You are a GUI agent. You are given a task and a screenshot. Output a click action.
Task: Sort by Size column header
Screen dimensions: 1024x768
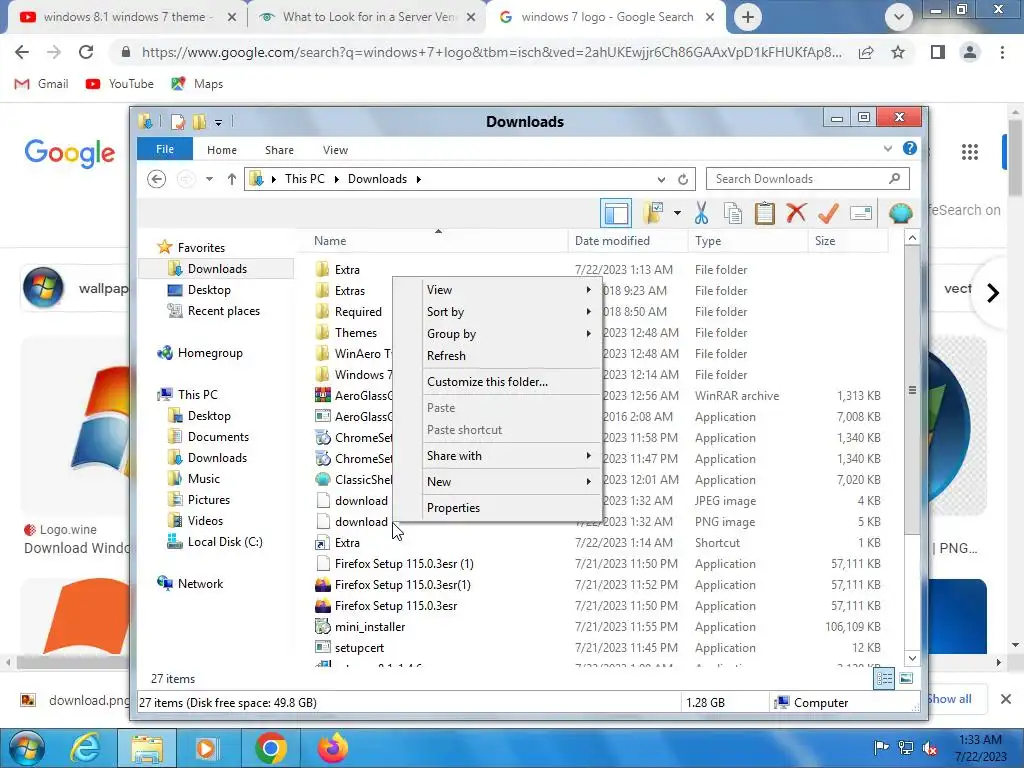tap(848, 241)
